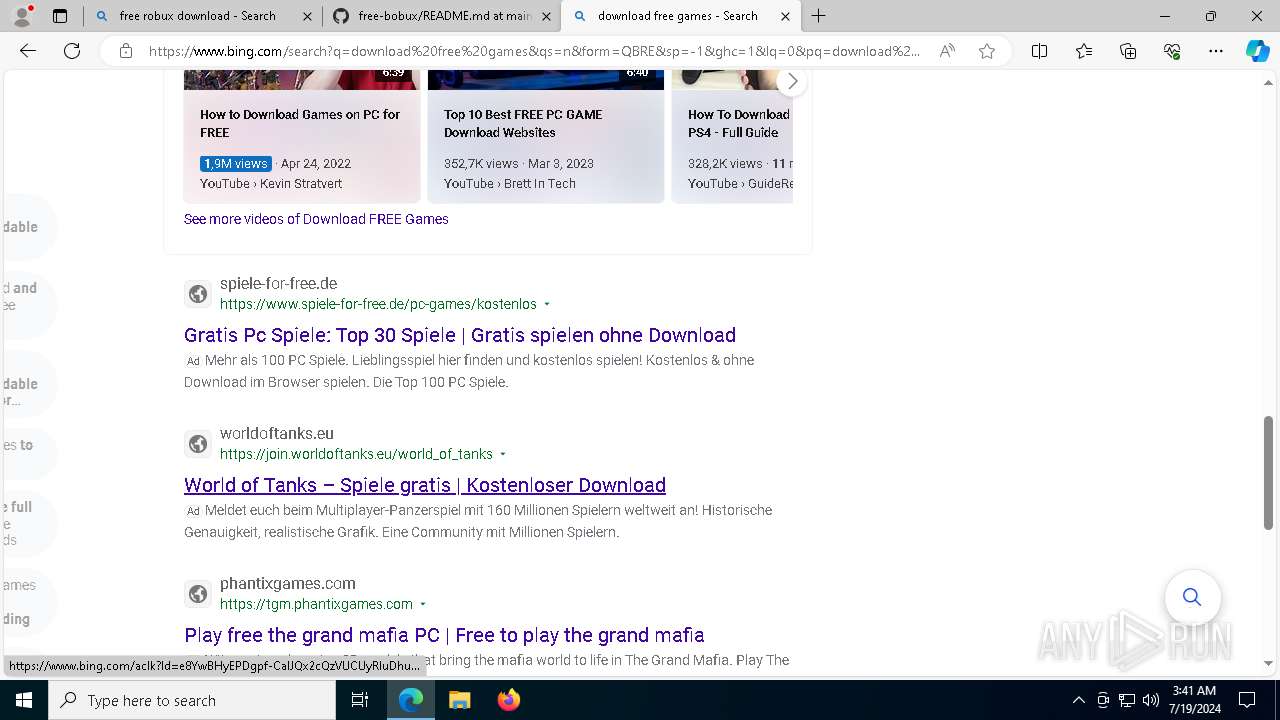The height and width of the screenshot is (720, 1280).
Task: Open tab actions menu icon
Action: tap(60, 16)
